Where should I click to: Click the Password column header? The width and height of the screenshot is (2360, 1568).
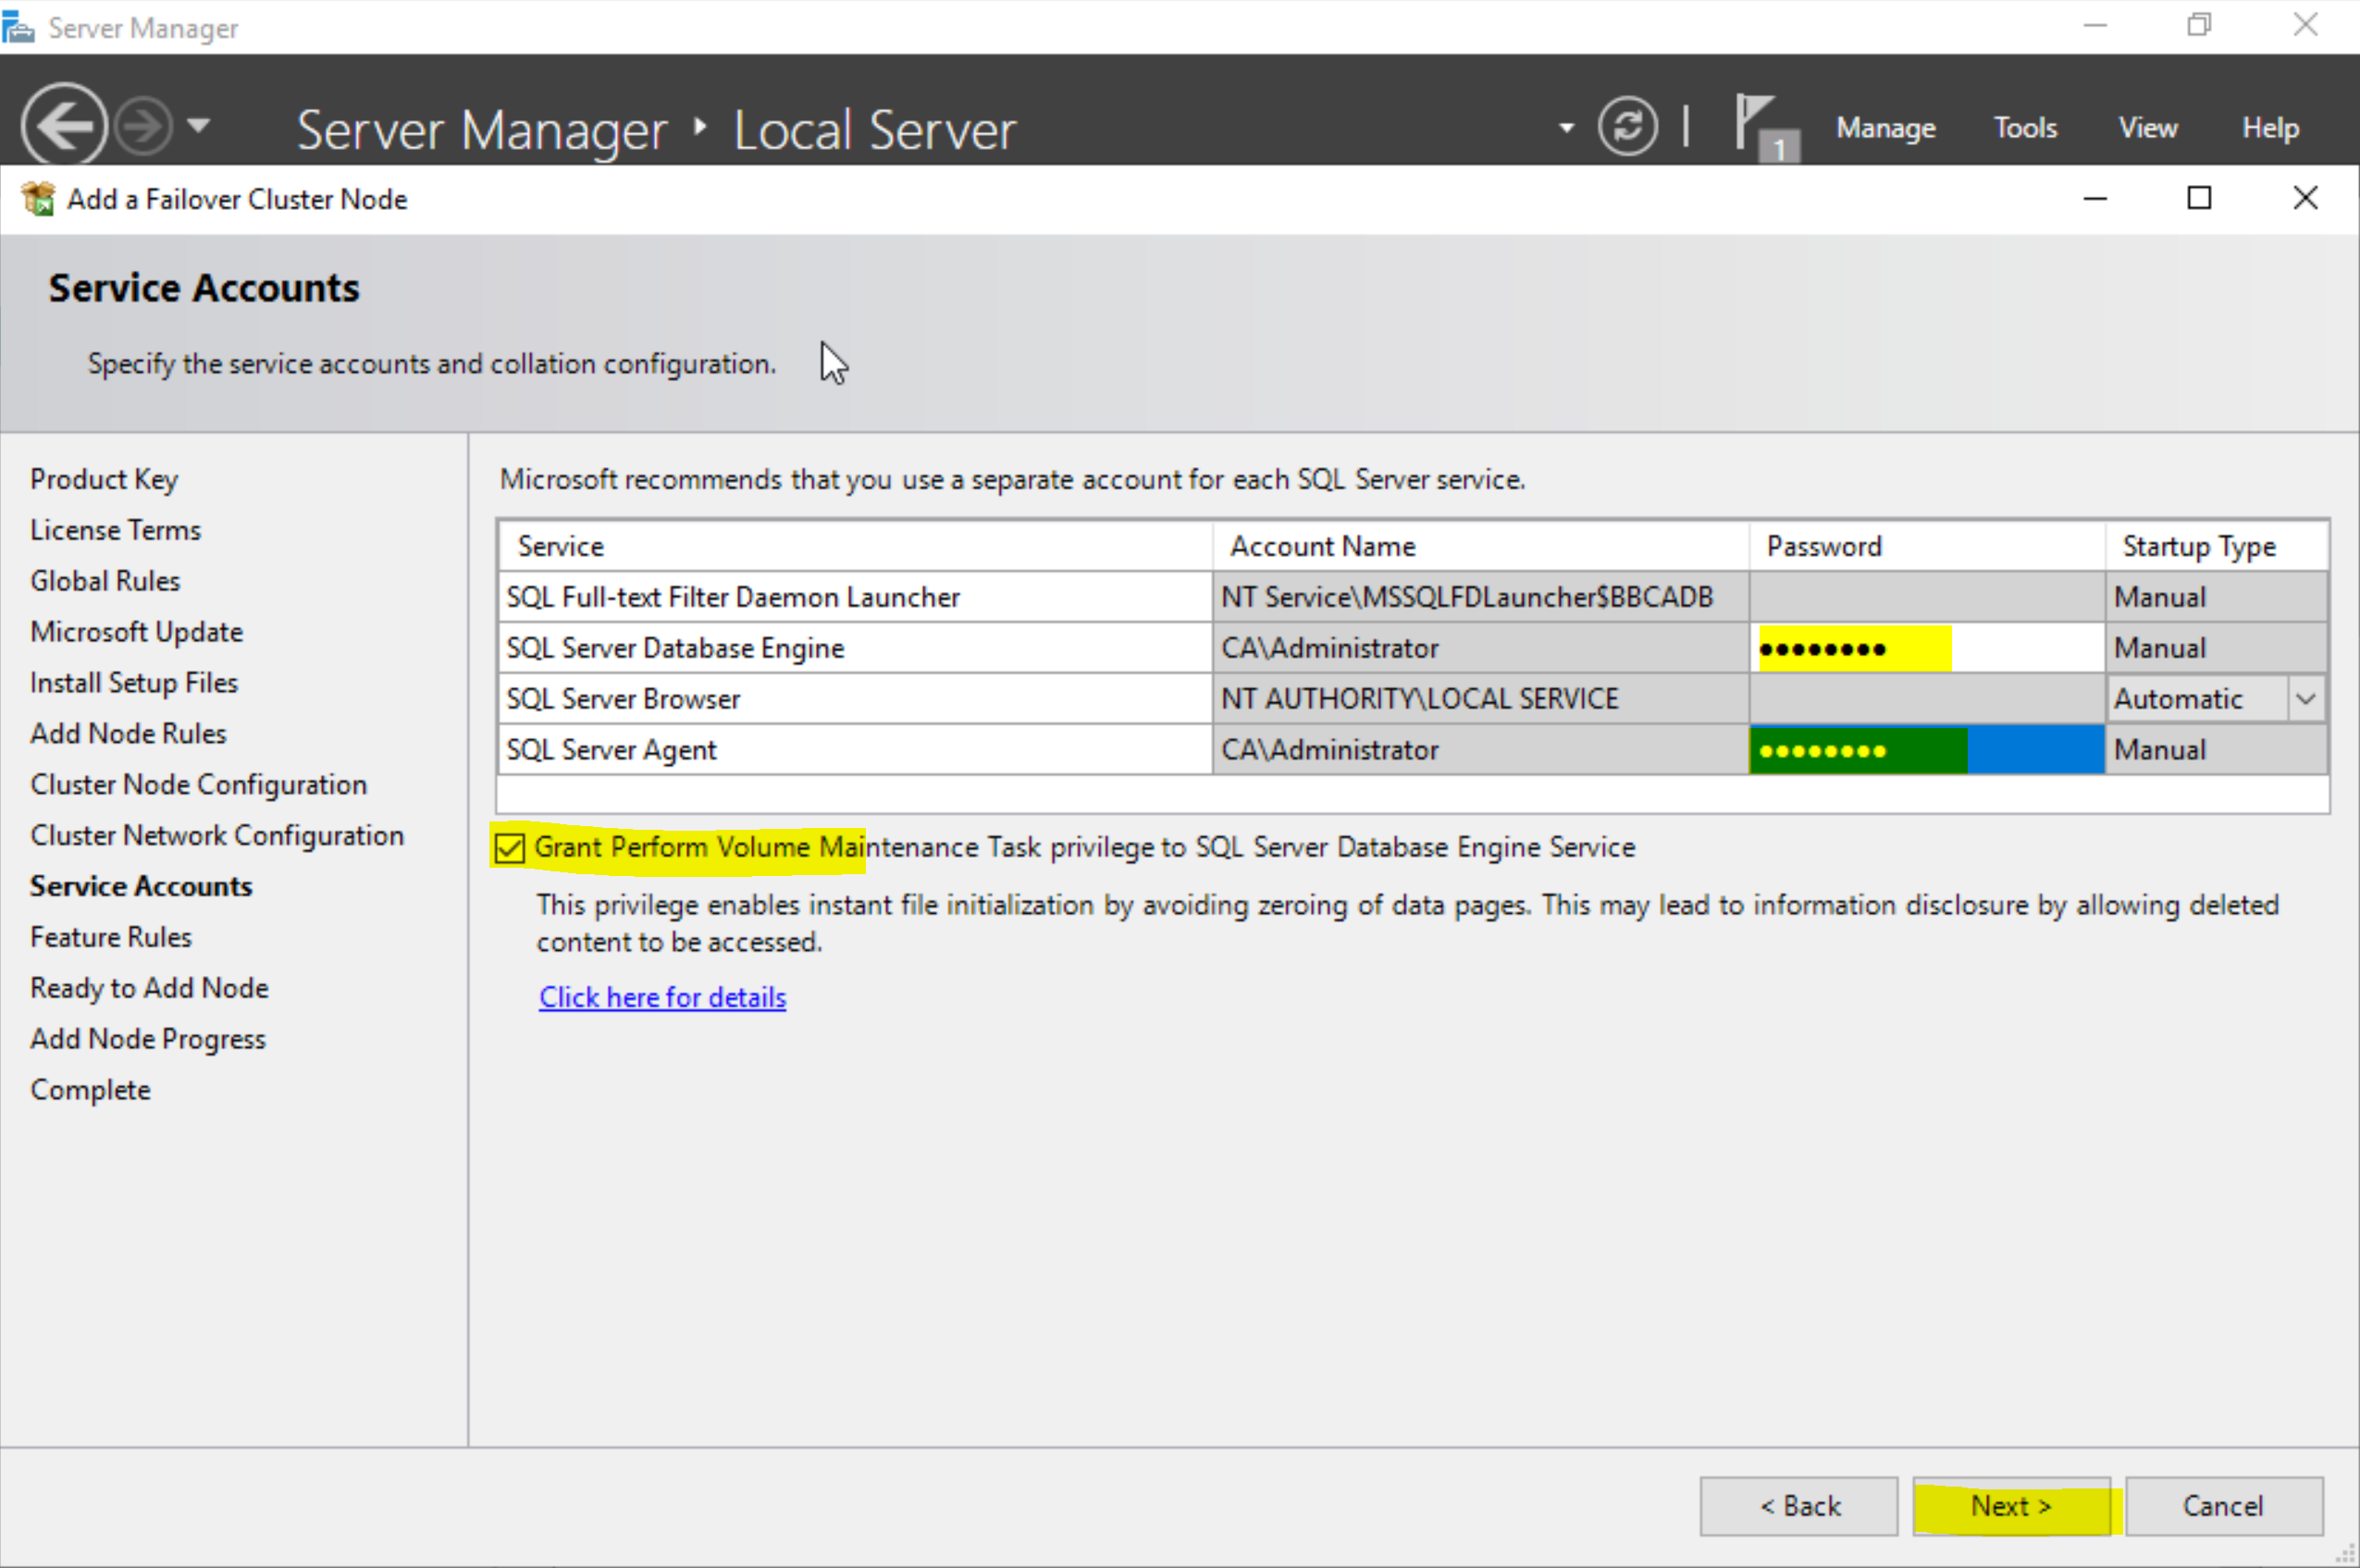pyautogui.click(x=1928, y=546)
